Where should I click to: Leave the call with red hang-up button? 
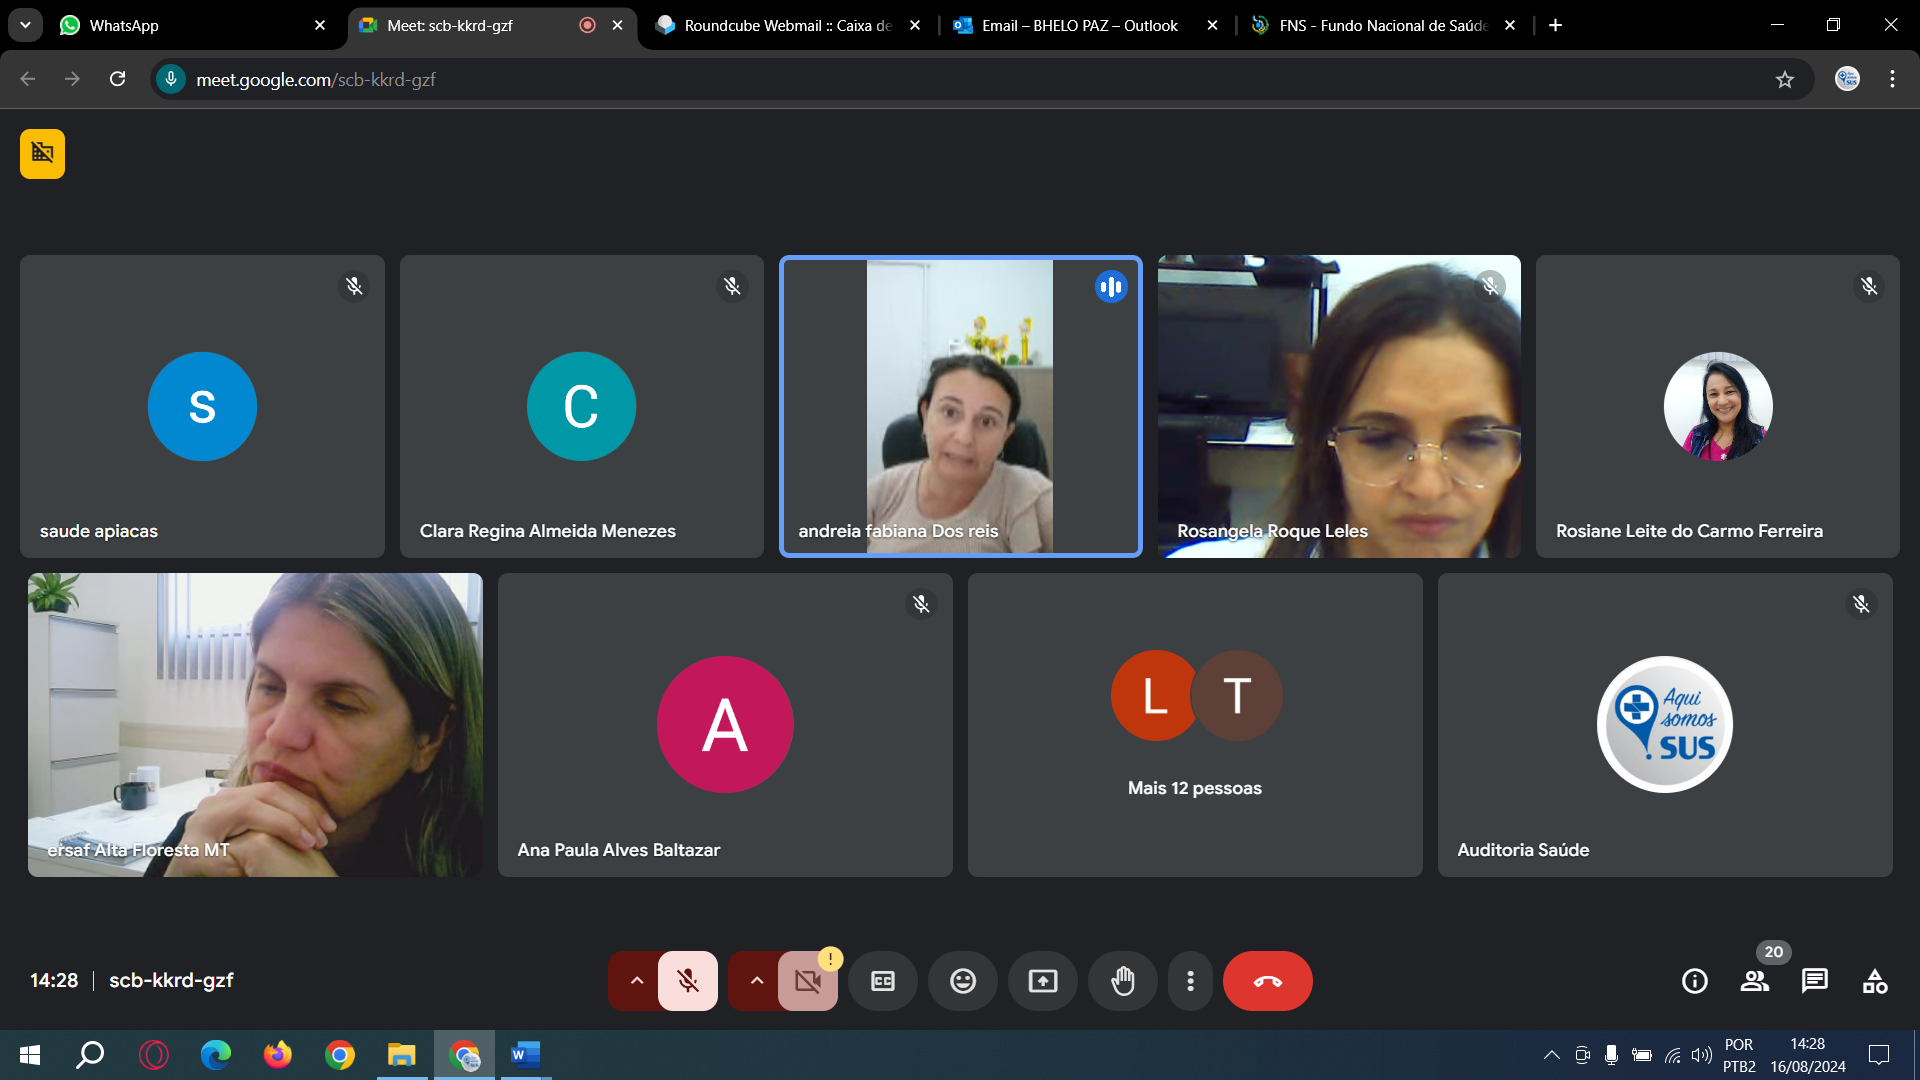1268,981
